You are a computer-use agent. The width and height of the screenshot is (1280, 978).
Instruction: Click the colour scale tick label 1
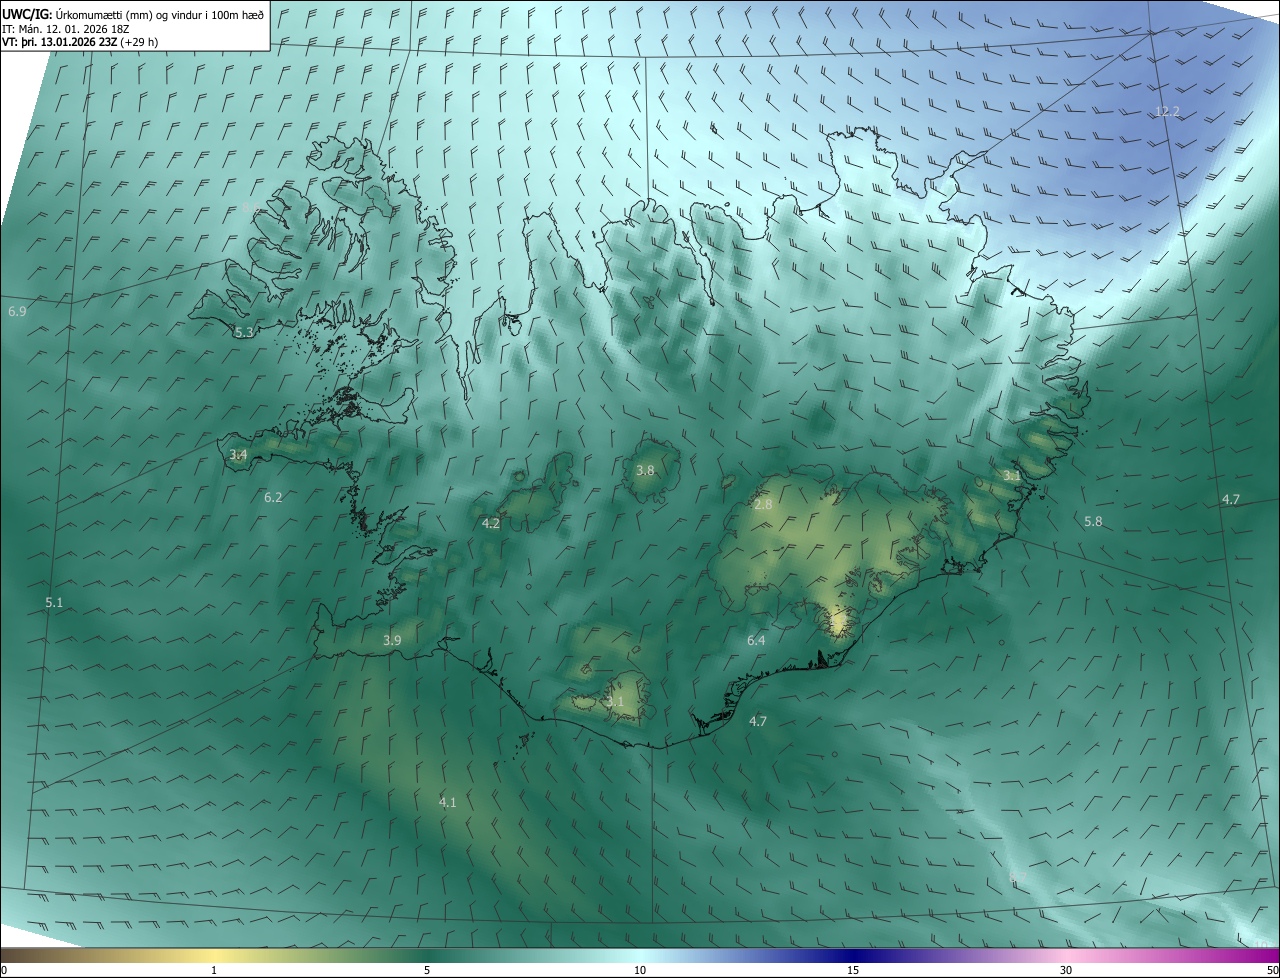[x=214, y=970]
